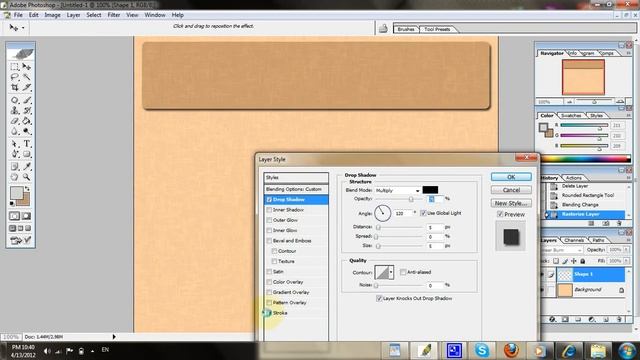Open the Filter menu

113,15
